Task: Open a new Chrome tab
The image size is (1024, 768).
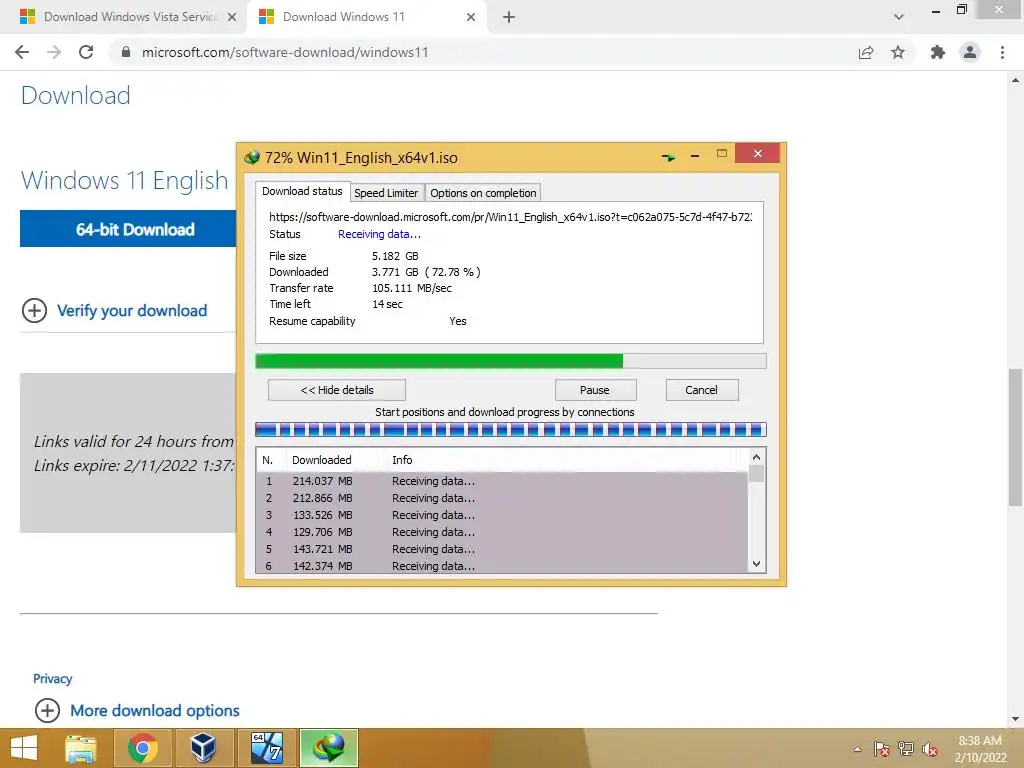Action: 509,17
